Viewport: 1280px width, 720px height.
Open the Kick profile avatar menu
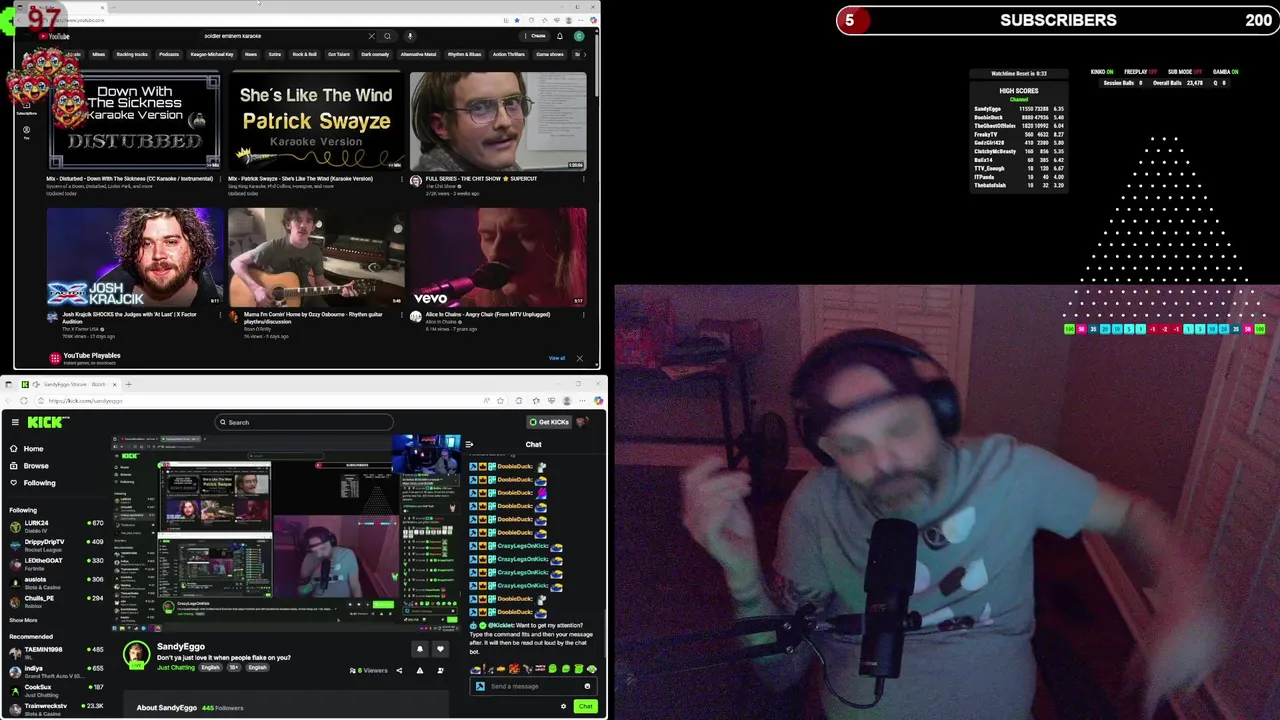pos(582,422)
